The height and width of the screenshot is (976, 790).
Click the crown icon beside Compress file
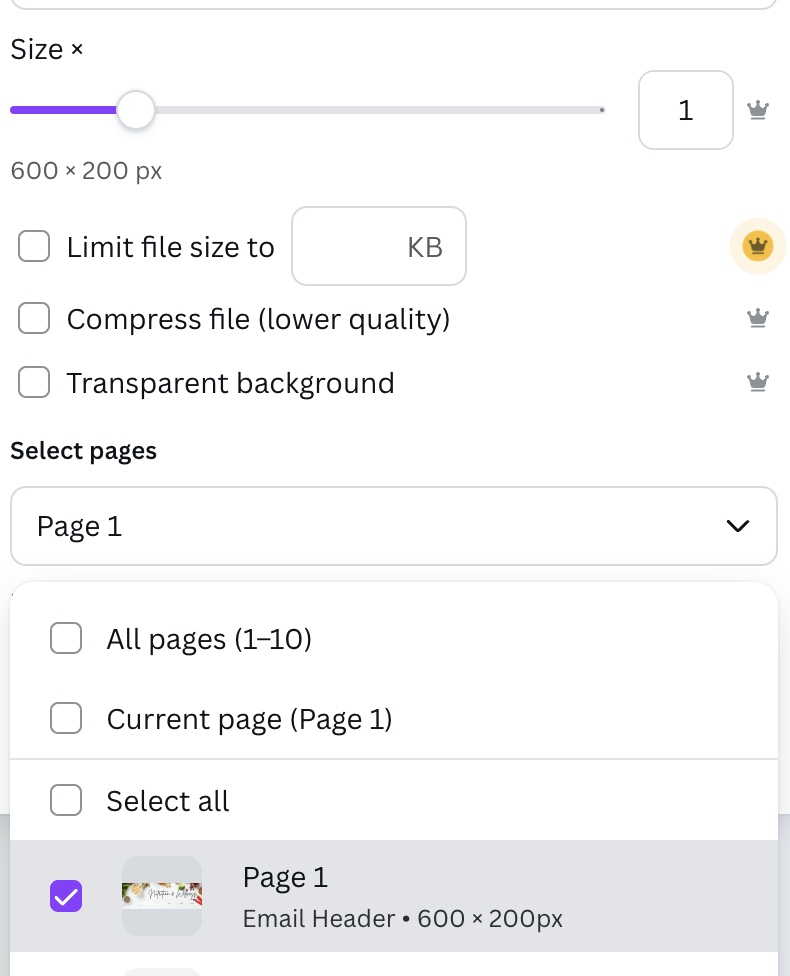pos(758,318)
